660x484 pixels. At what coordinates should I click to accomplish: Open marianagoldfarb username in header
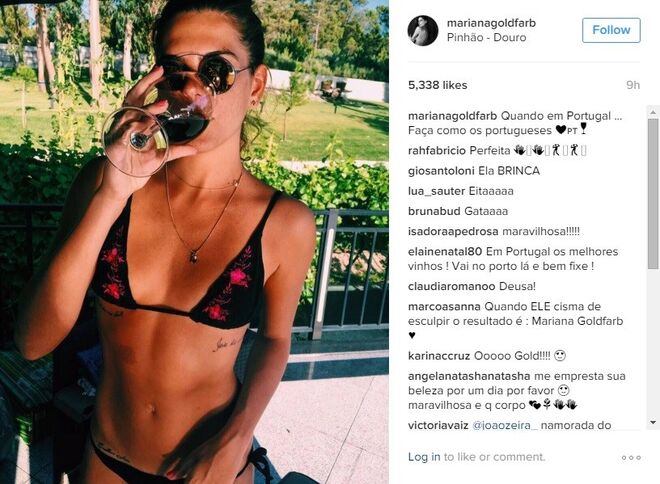(491, 23)
